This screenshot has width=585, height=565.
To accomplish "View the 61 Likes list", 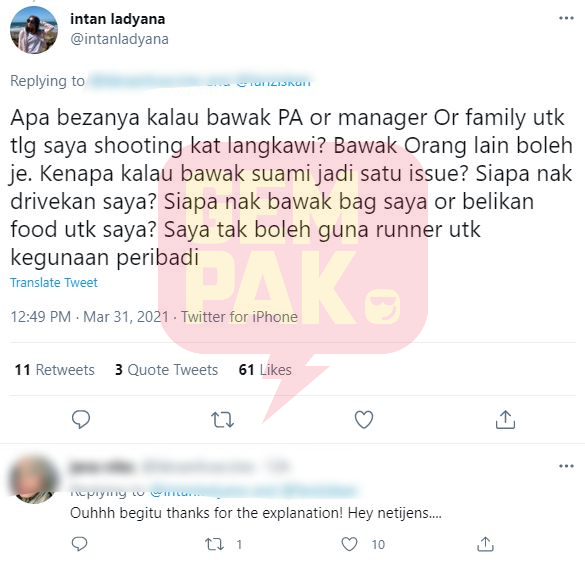I will point(265,370).
